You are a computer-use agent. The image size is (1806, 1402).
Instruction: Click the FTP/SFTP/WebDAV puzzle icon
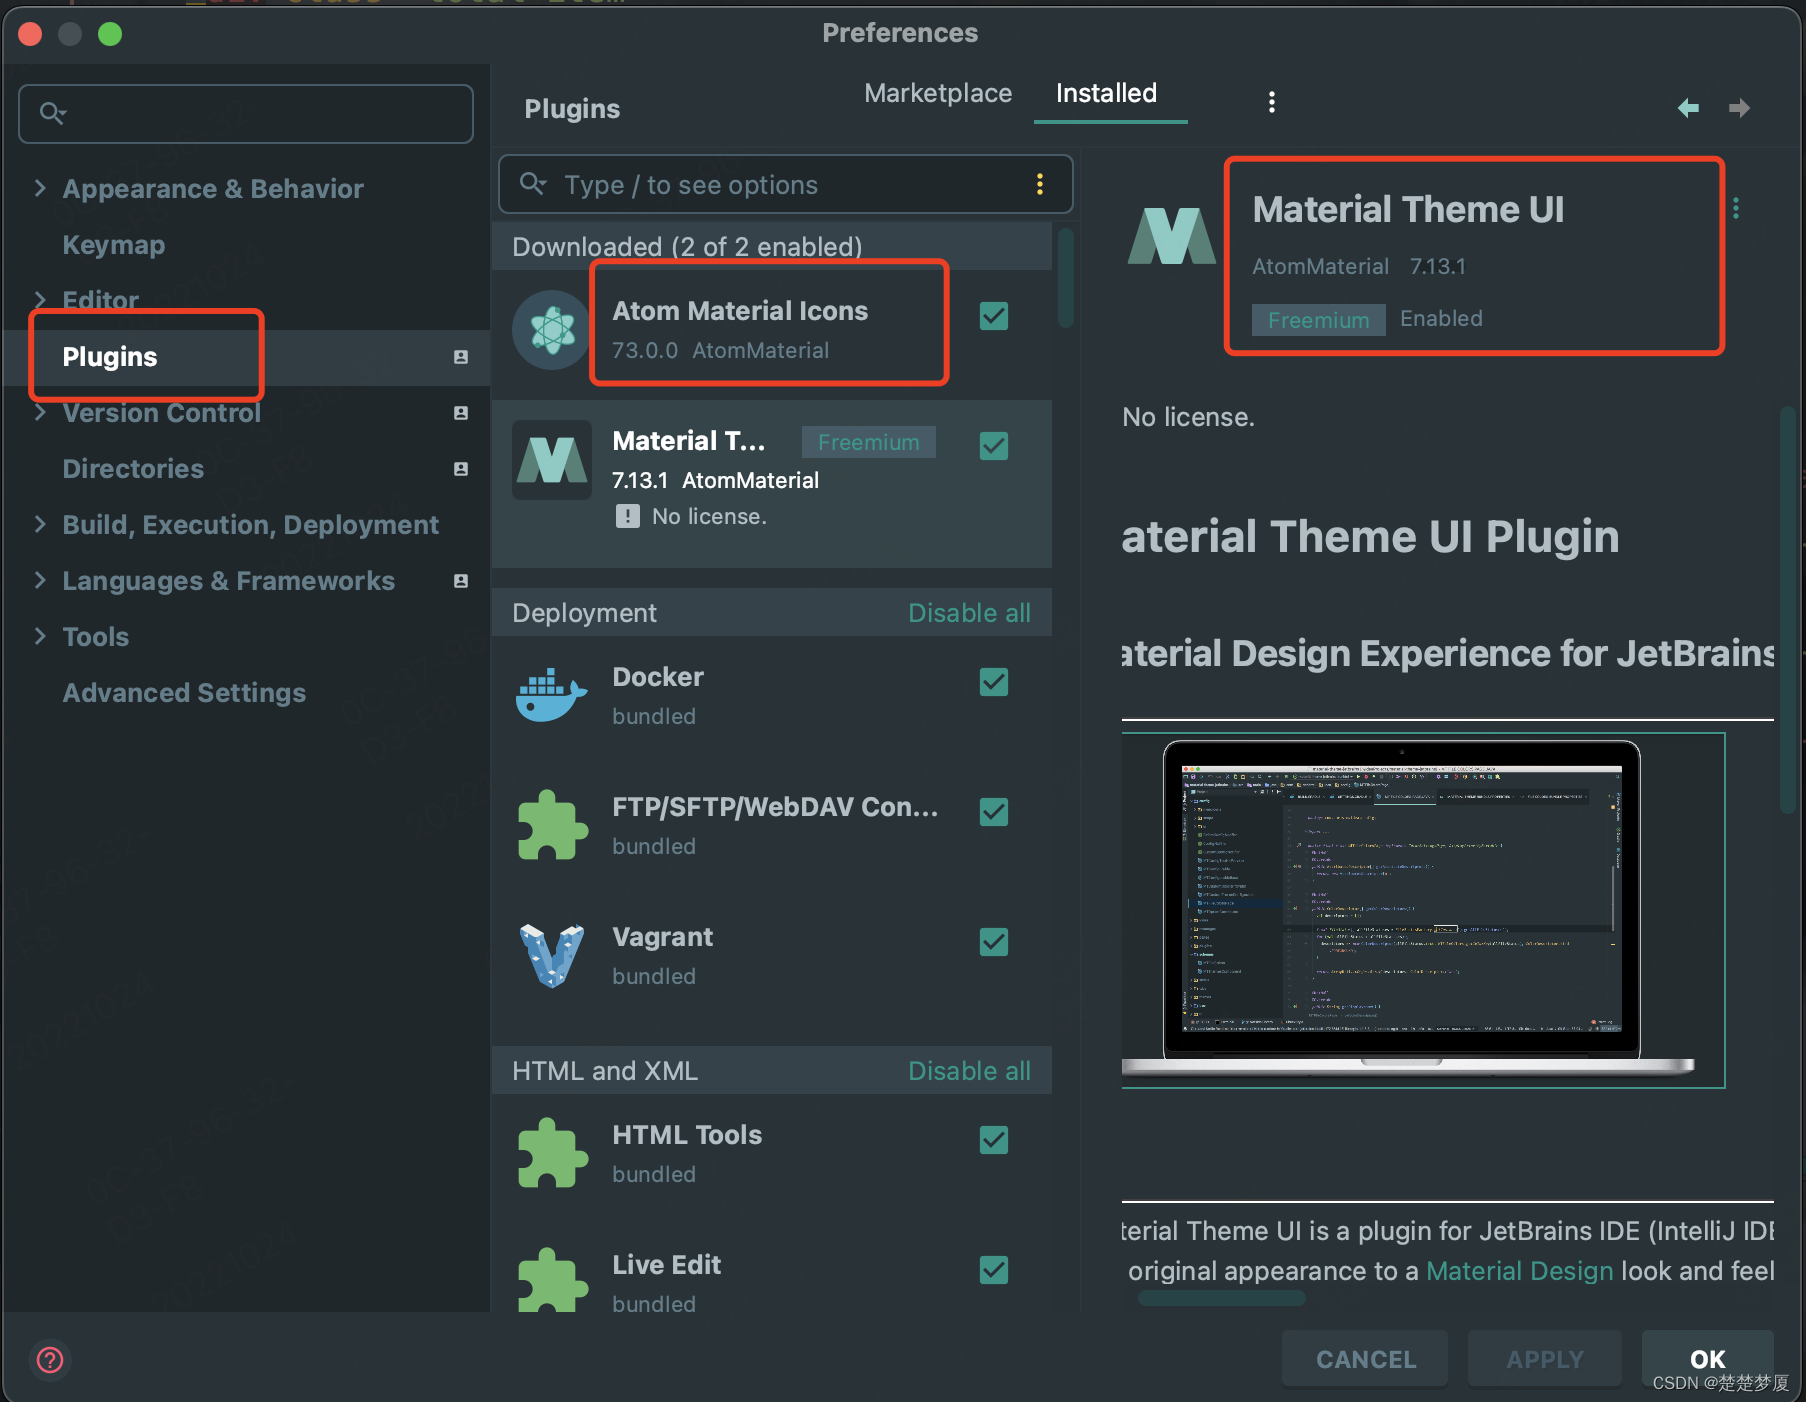click(x=552, y=826)
